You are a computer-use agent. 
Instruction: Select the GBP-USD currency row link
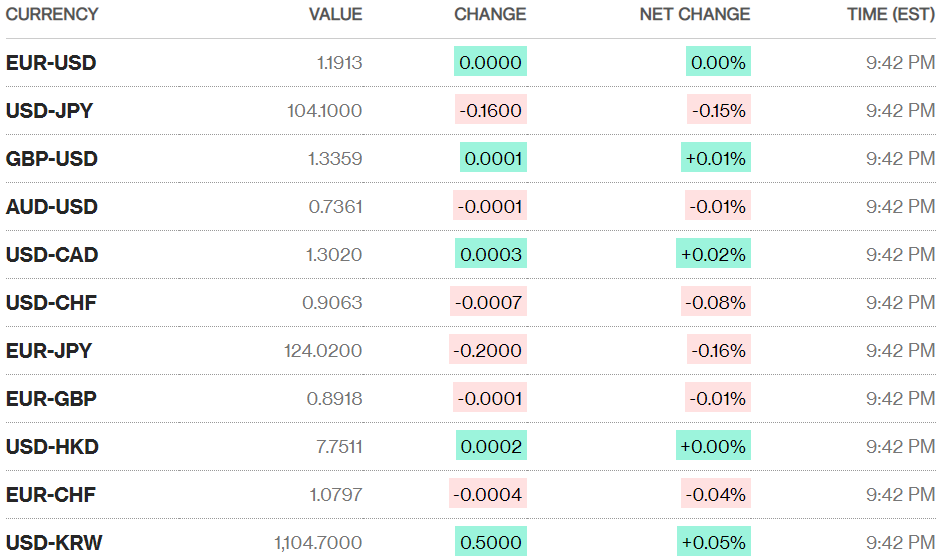[52, 159]
